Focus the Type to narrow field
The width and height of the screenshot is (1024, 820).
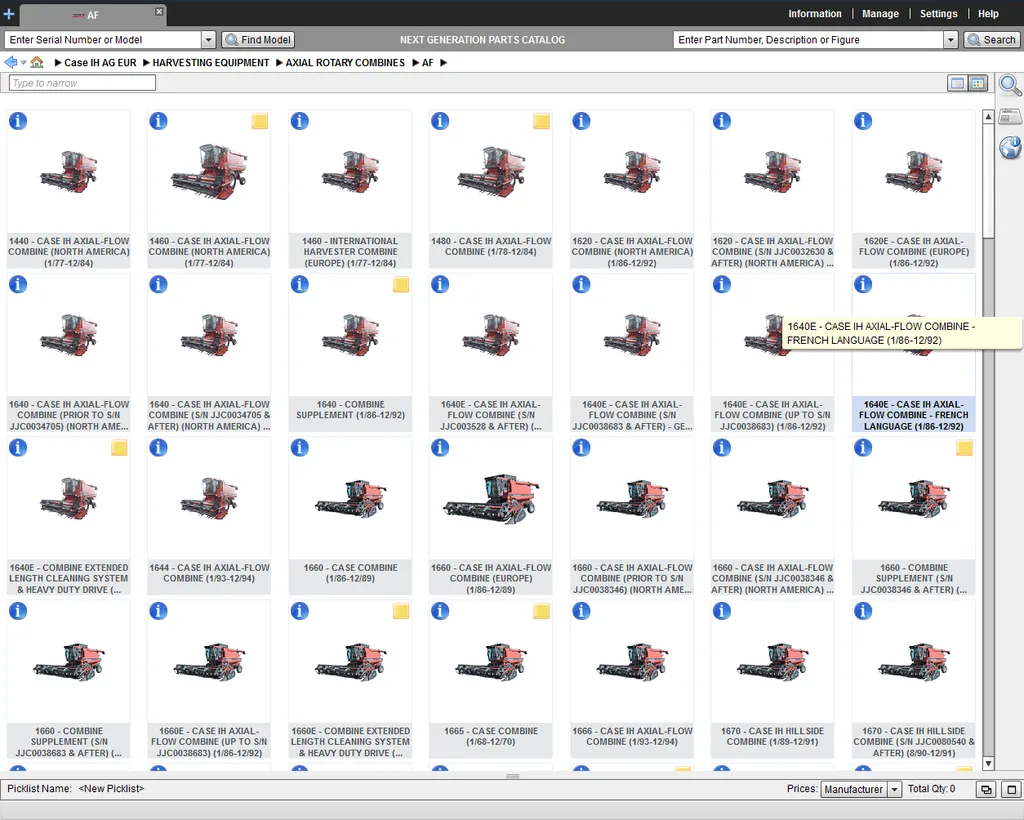point(82,83)
